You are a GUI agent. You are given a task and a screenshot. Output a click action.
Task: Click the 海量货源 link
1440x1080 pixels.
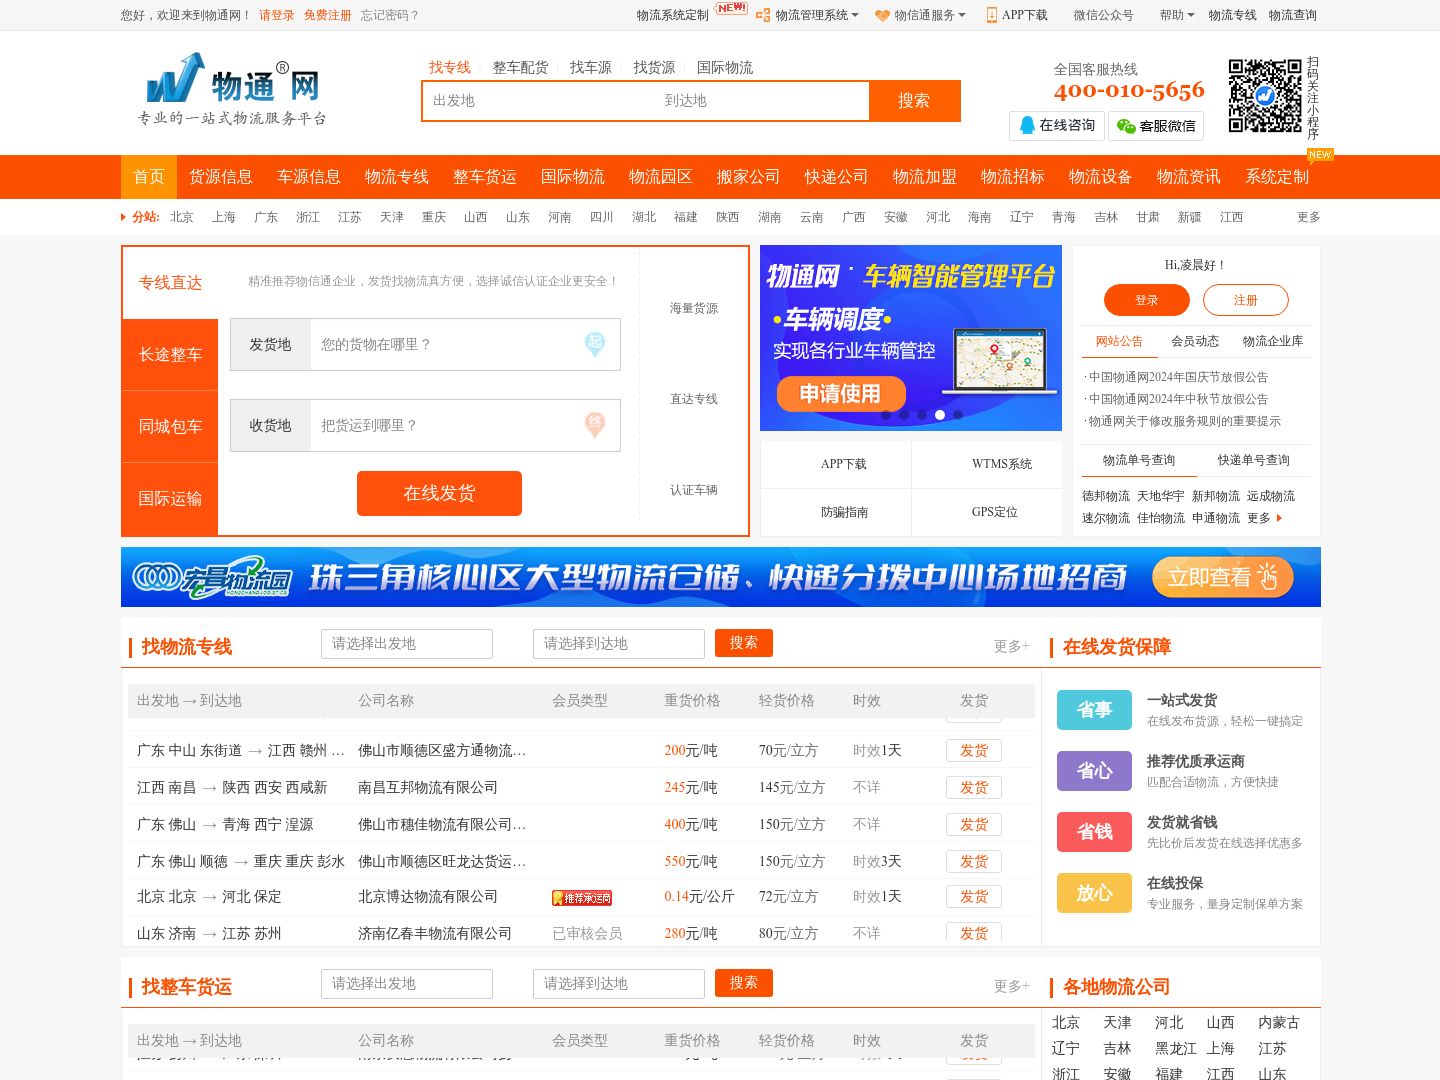pos(694,309)
